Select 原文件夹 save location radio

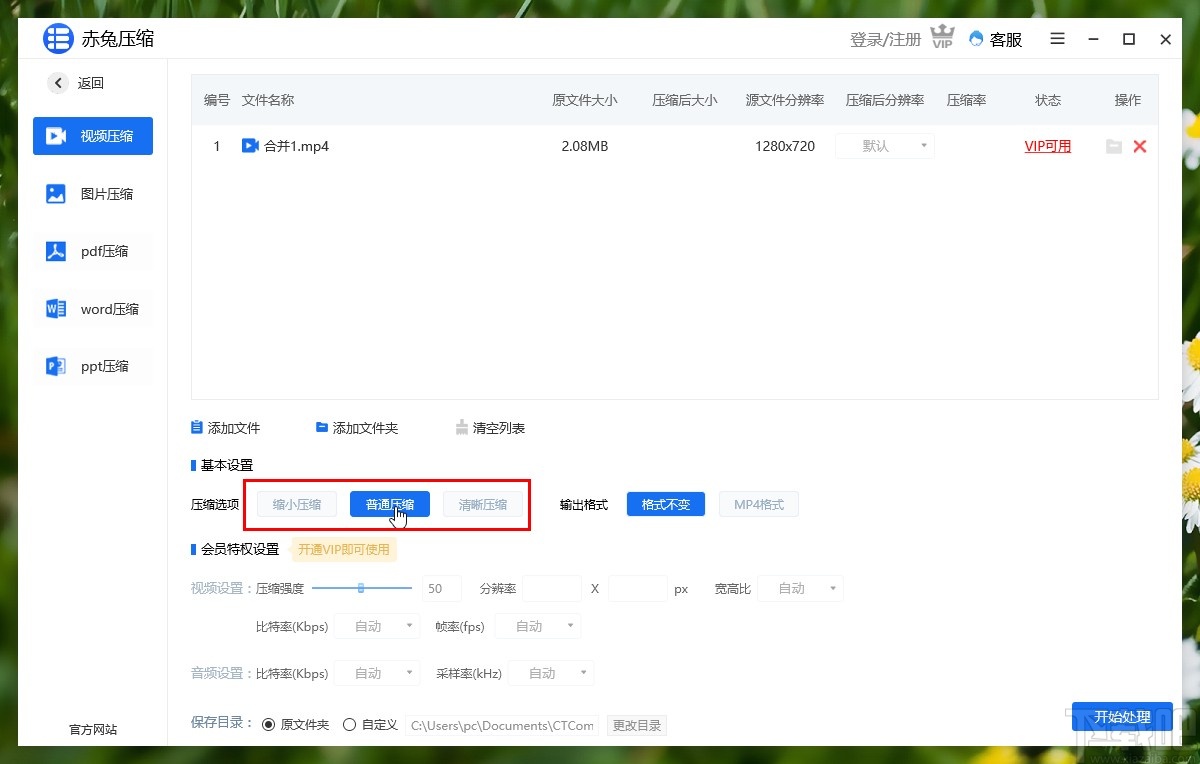[268, 725]
